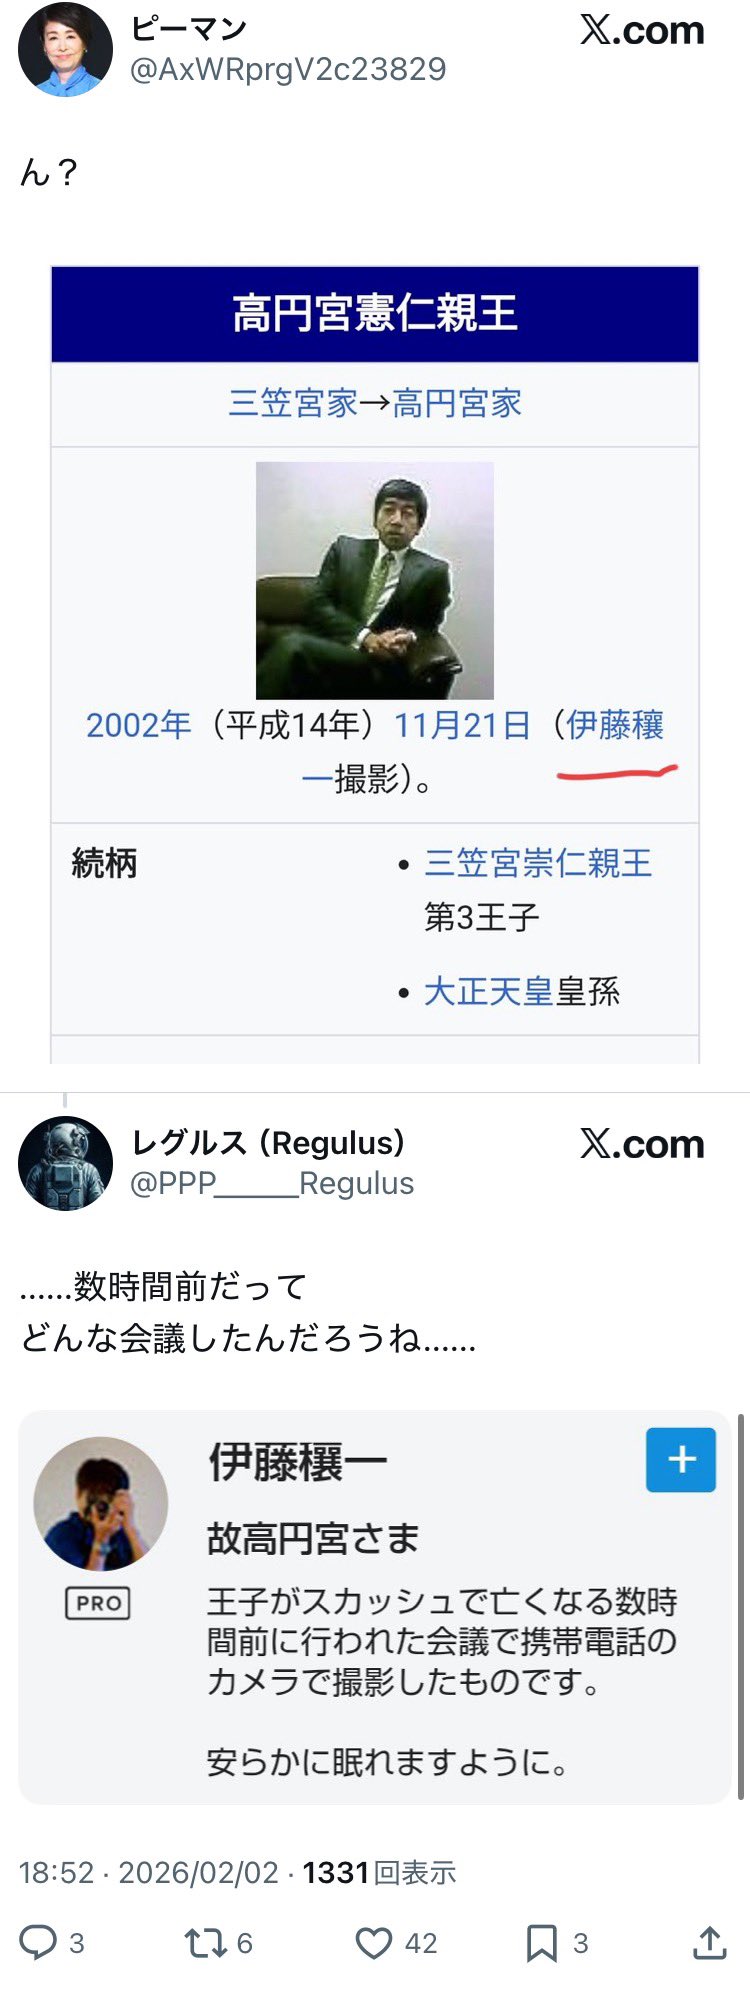Open the 三笠宮崇仁親王 link
Viewport: 750px width, 1999px height.
538,862
